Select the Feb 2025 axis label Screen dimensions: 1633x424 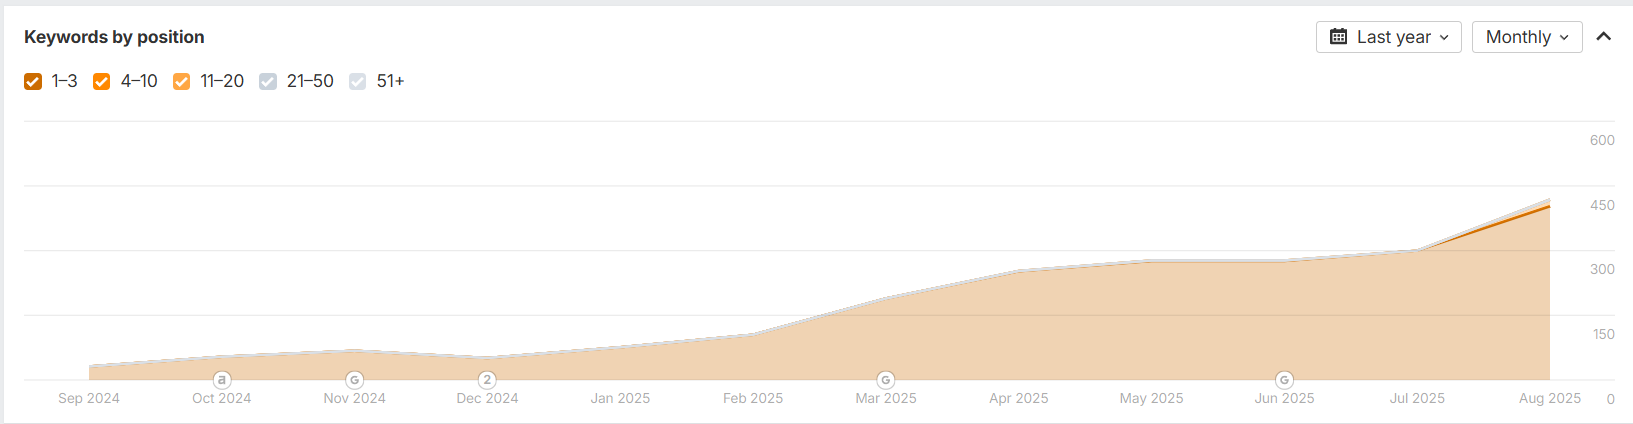[x=753, y=398]
